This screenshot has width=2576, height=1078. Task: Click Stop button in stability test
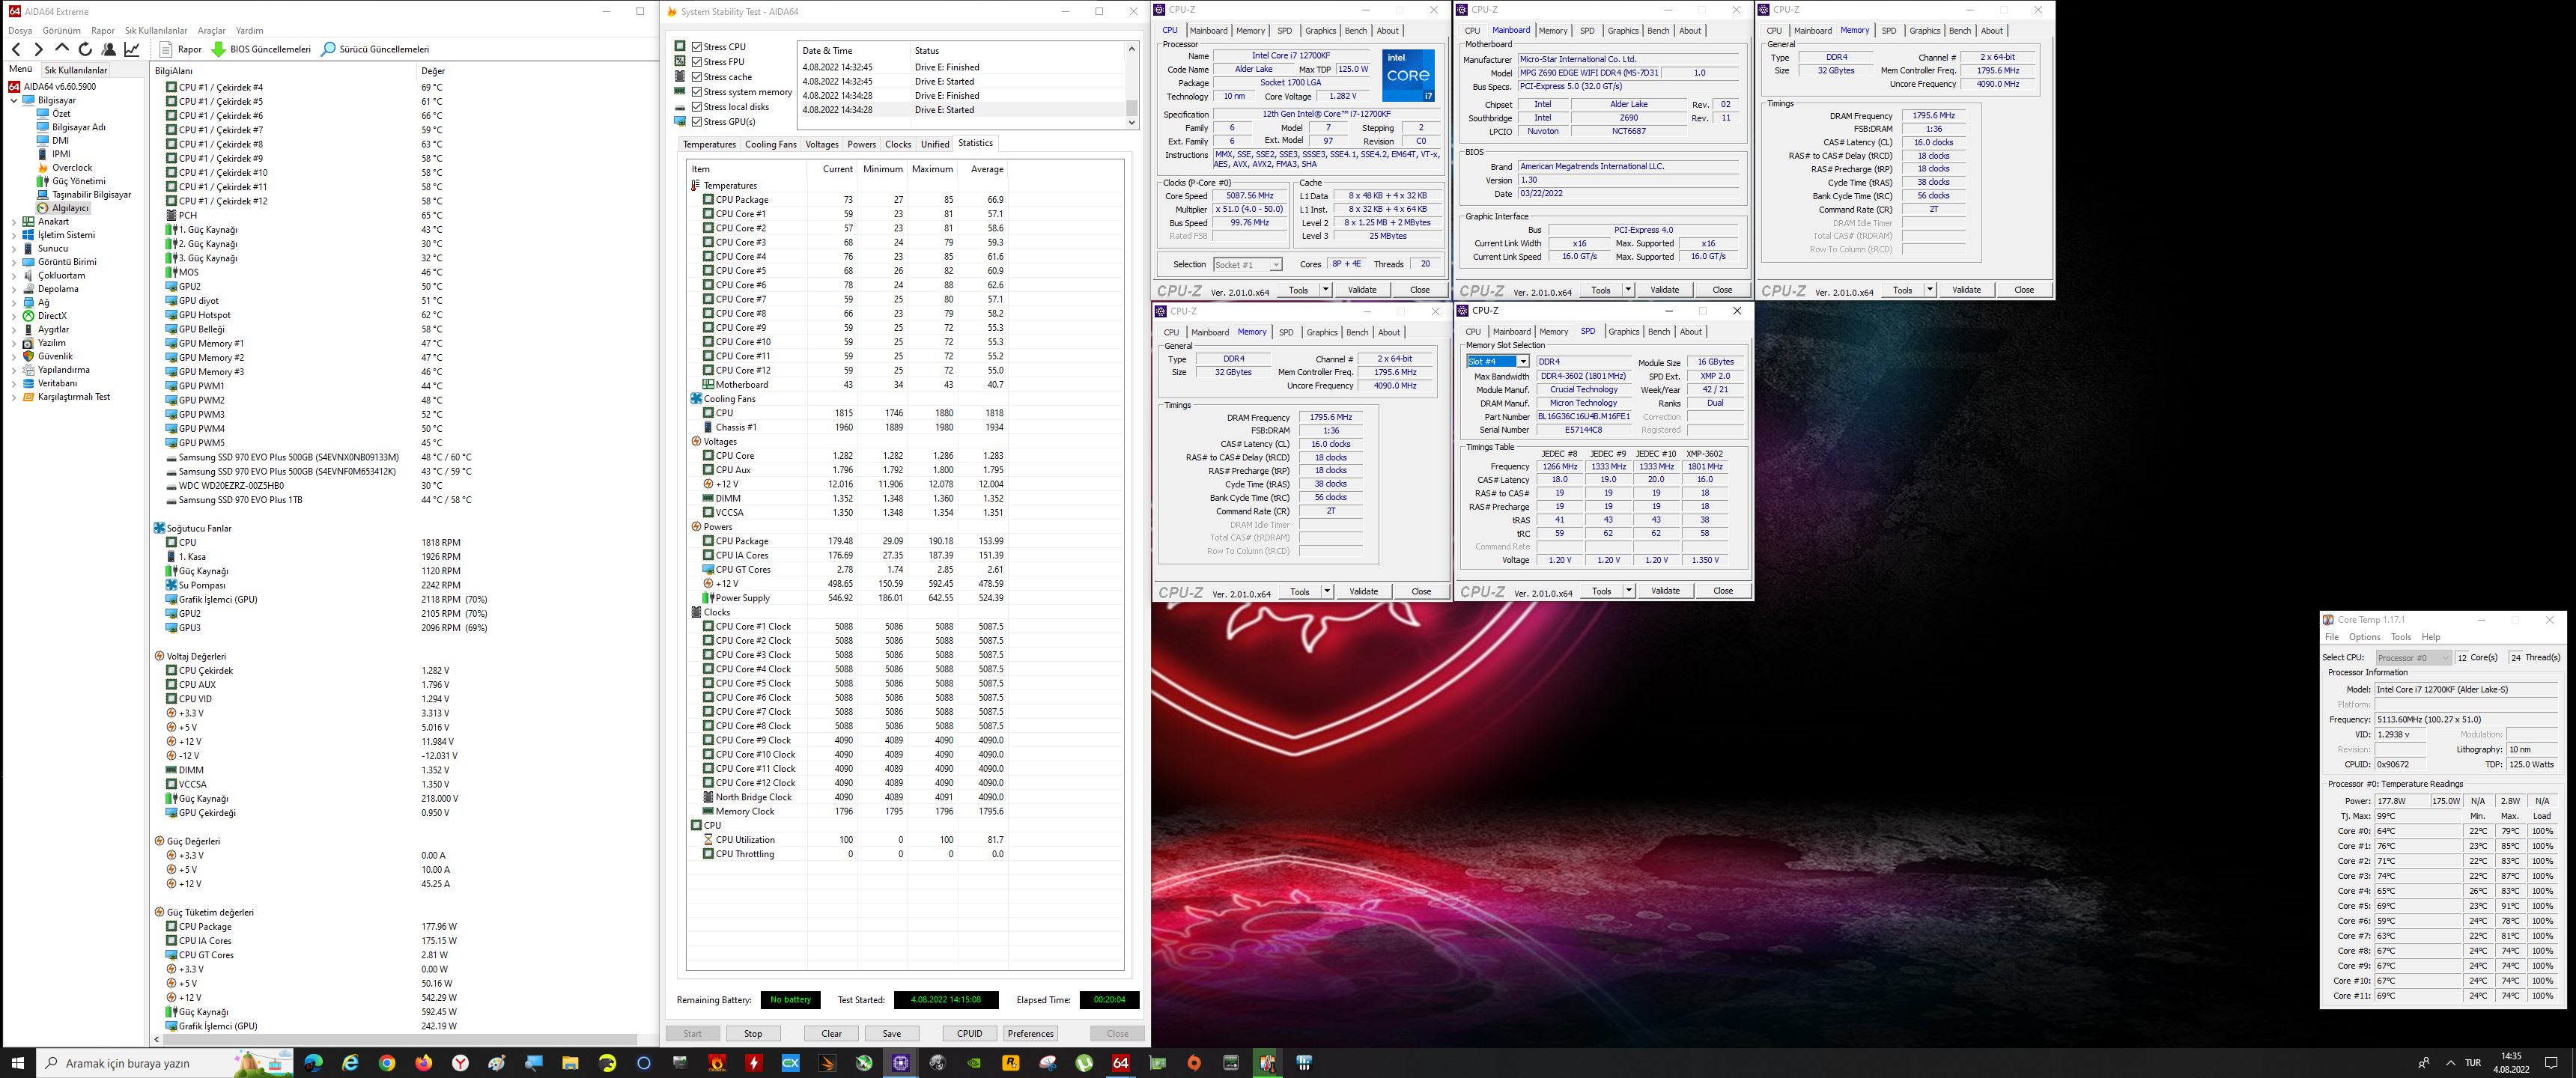coord(753,1033)
